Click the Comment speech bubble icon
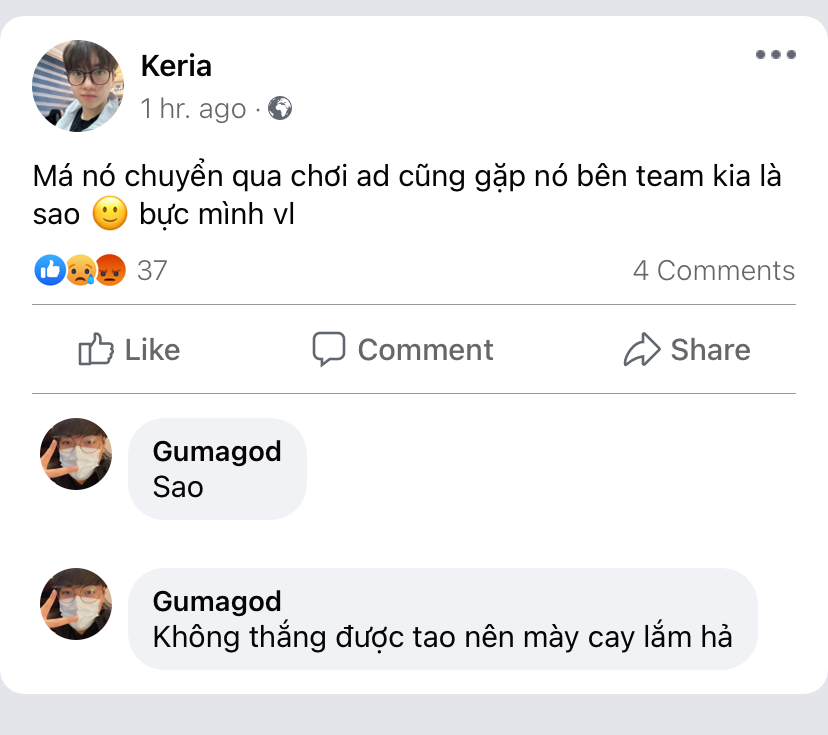This screenshot has height=735, width=828. click(x=328, y=349)
